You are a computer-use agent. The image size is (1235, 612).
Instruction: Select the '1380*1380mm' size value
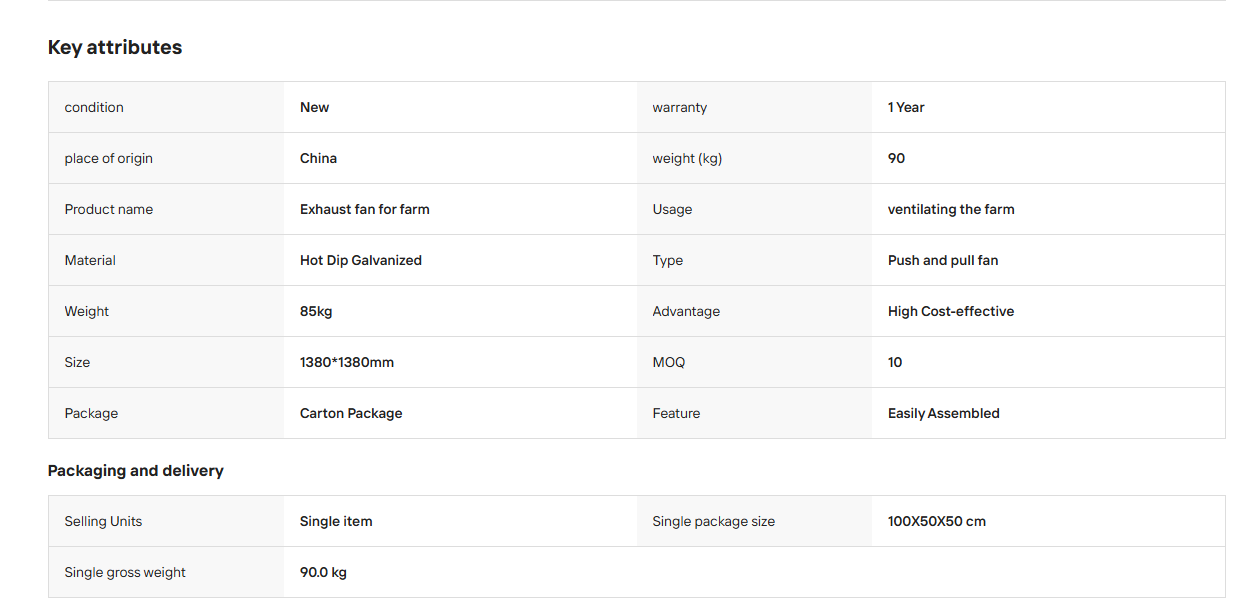coord(347,362)
